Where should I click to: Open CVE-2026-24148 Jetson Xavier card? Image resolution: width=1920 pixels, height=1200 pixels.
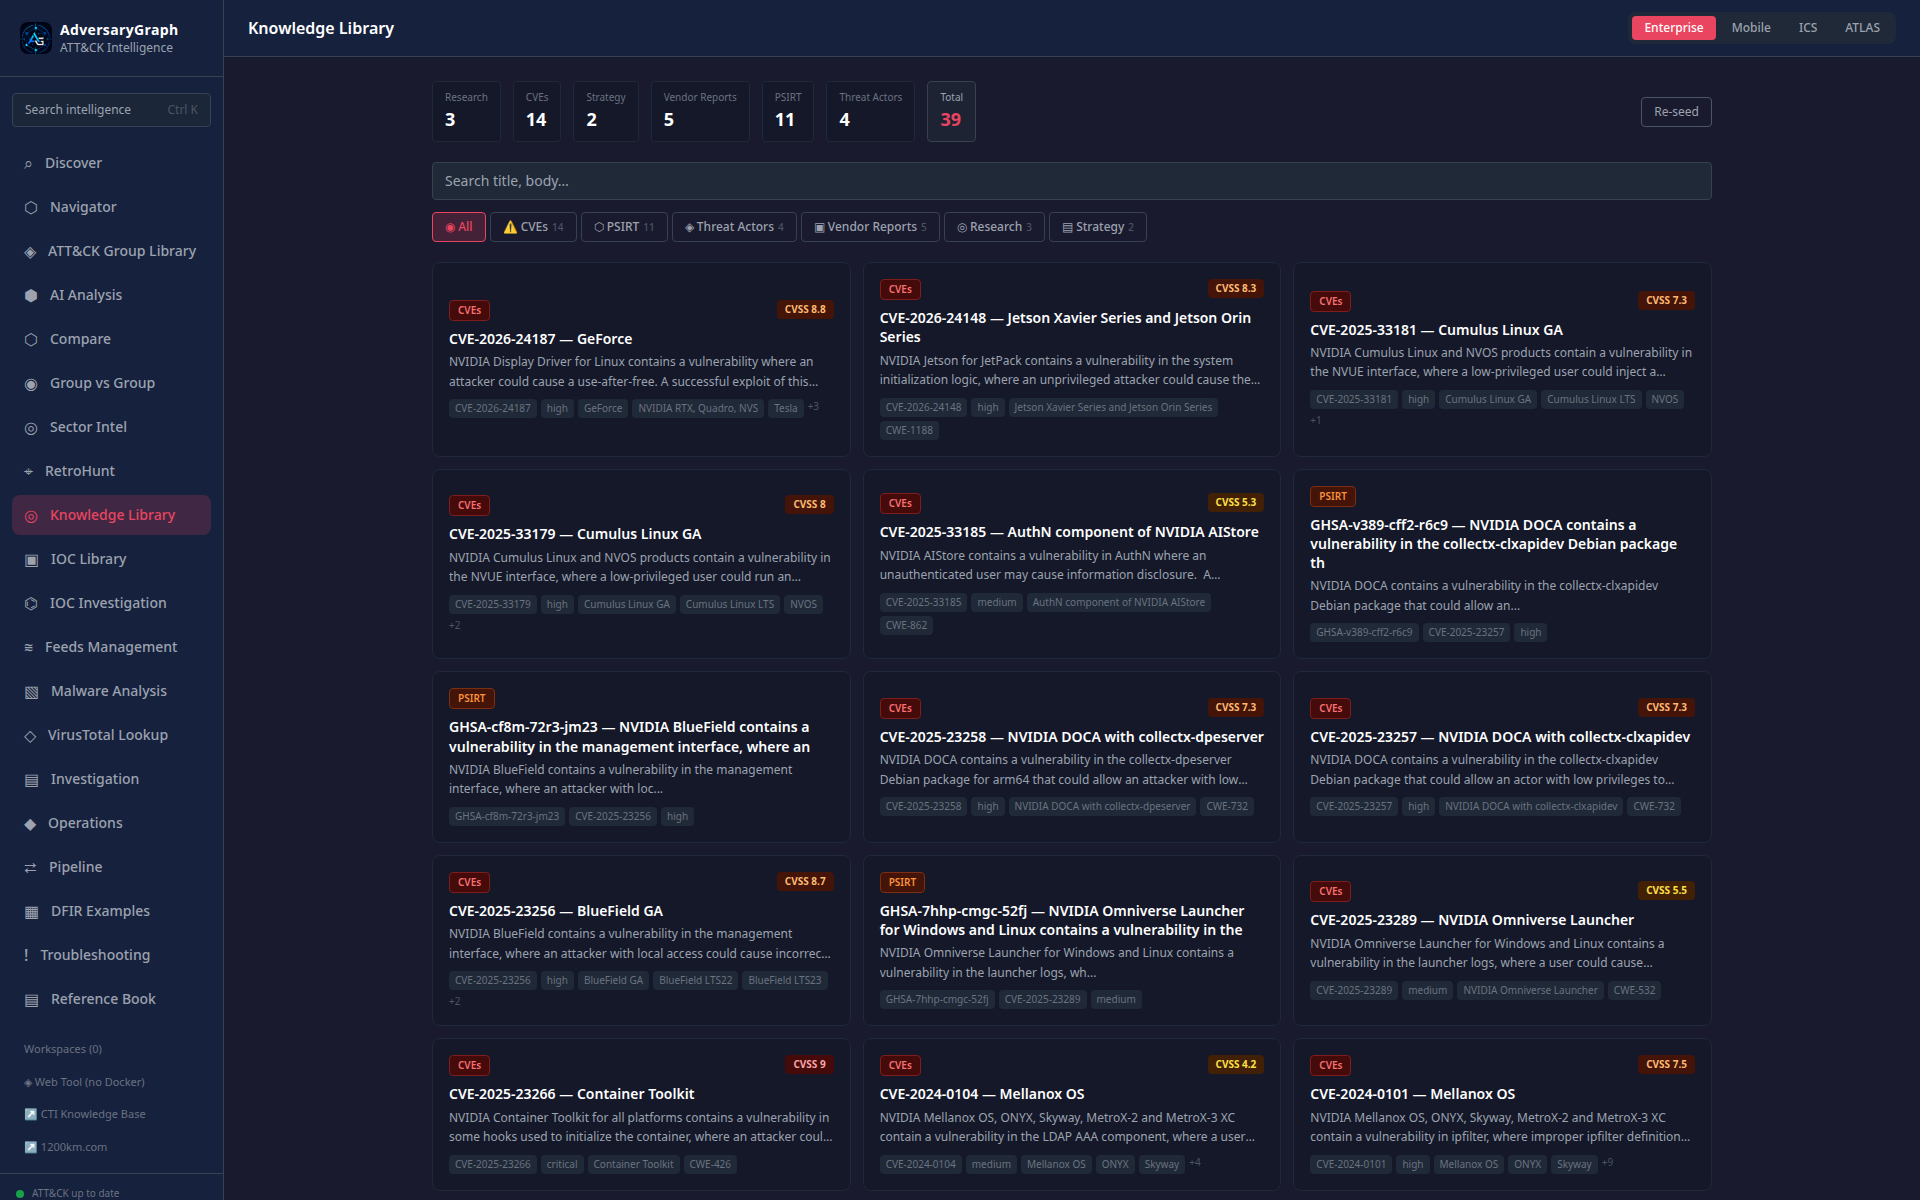tap(1071, 359)
